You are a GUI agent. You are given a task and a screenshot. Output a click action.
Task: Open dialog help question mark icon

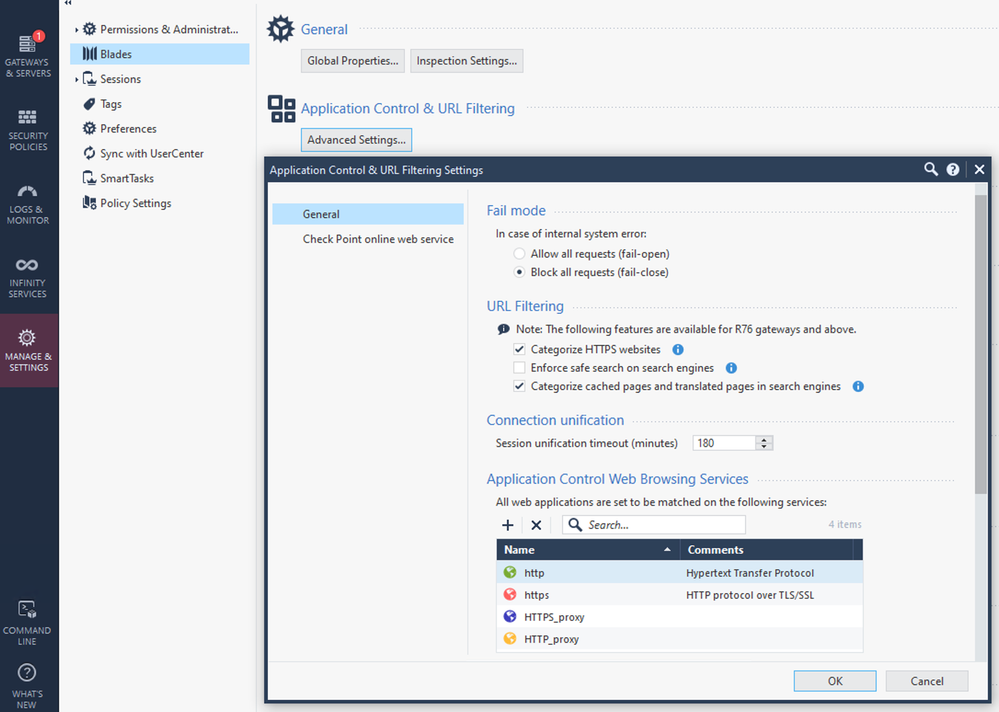point(952,169)
